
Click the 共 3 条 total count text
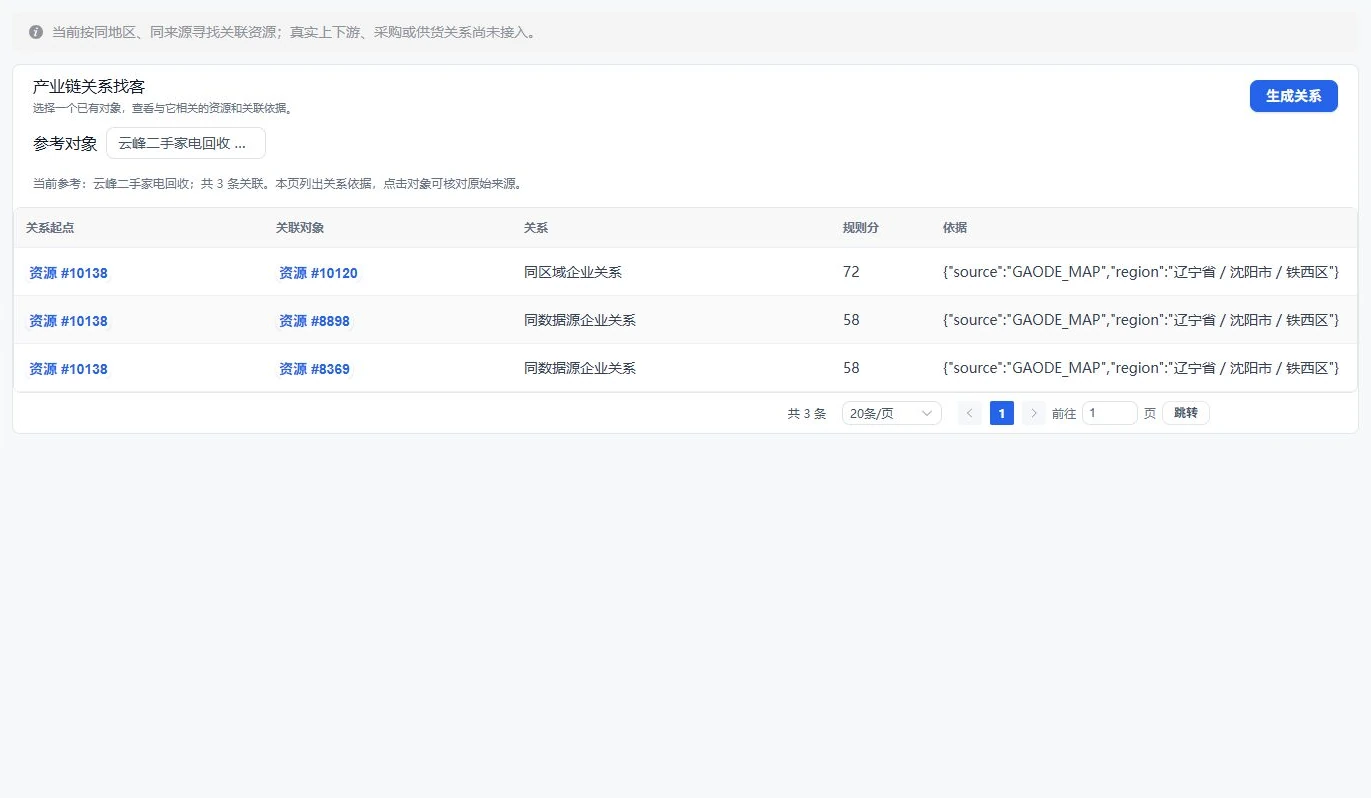807,414
